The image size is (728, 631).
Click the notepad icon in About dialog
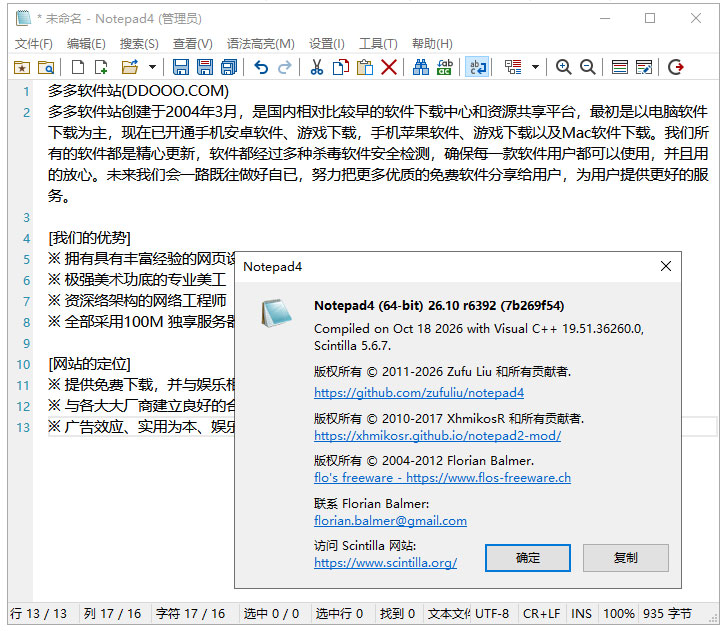[x=276, y=313]
